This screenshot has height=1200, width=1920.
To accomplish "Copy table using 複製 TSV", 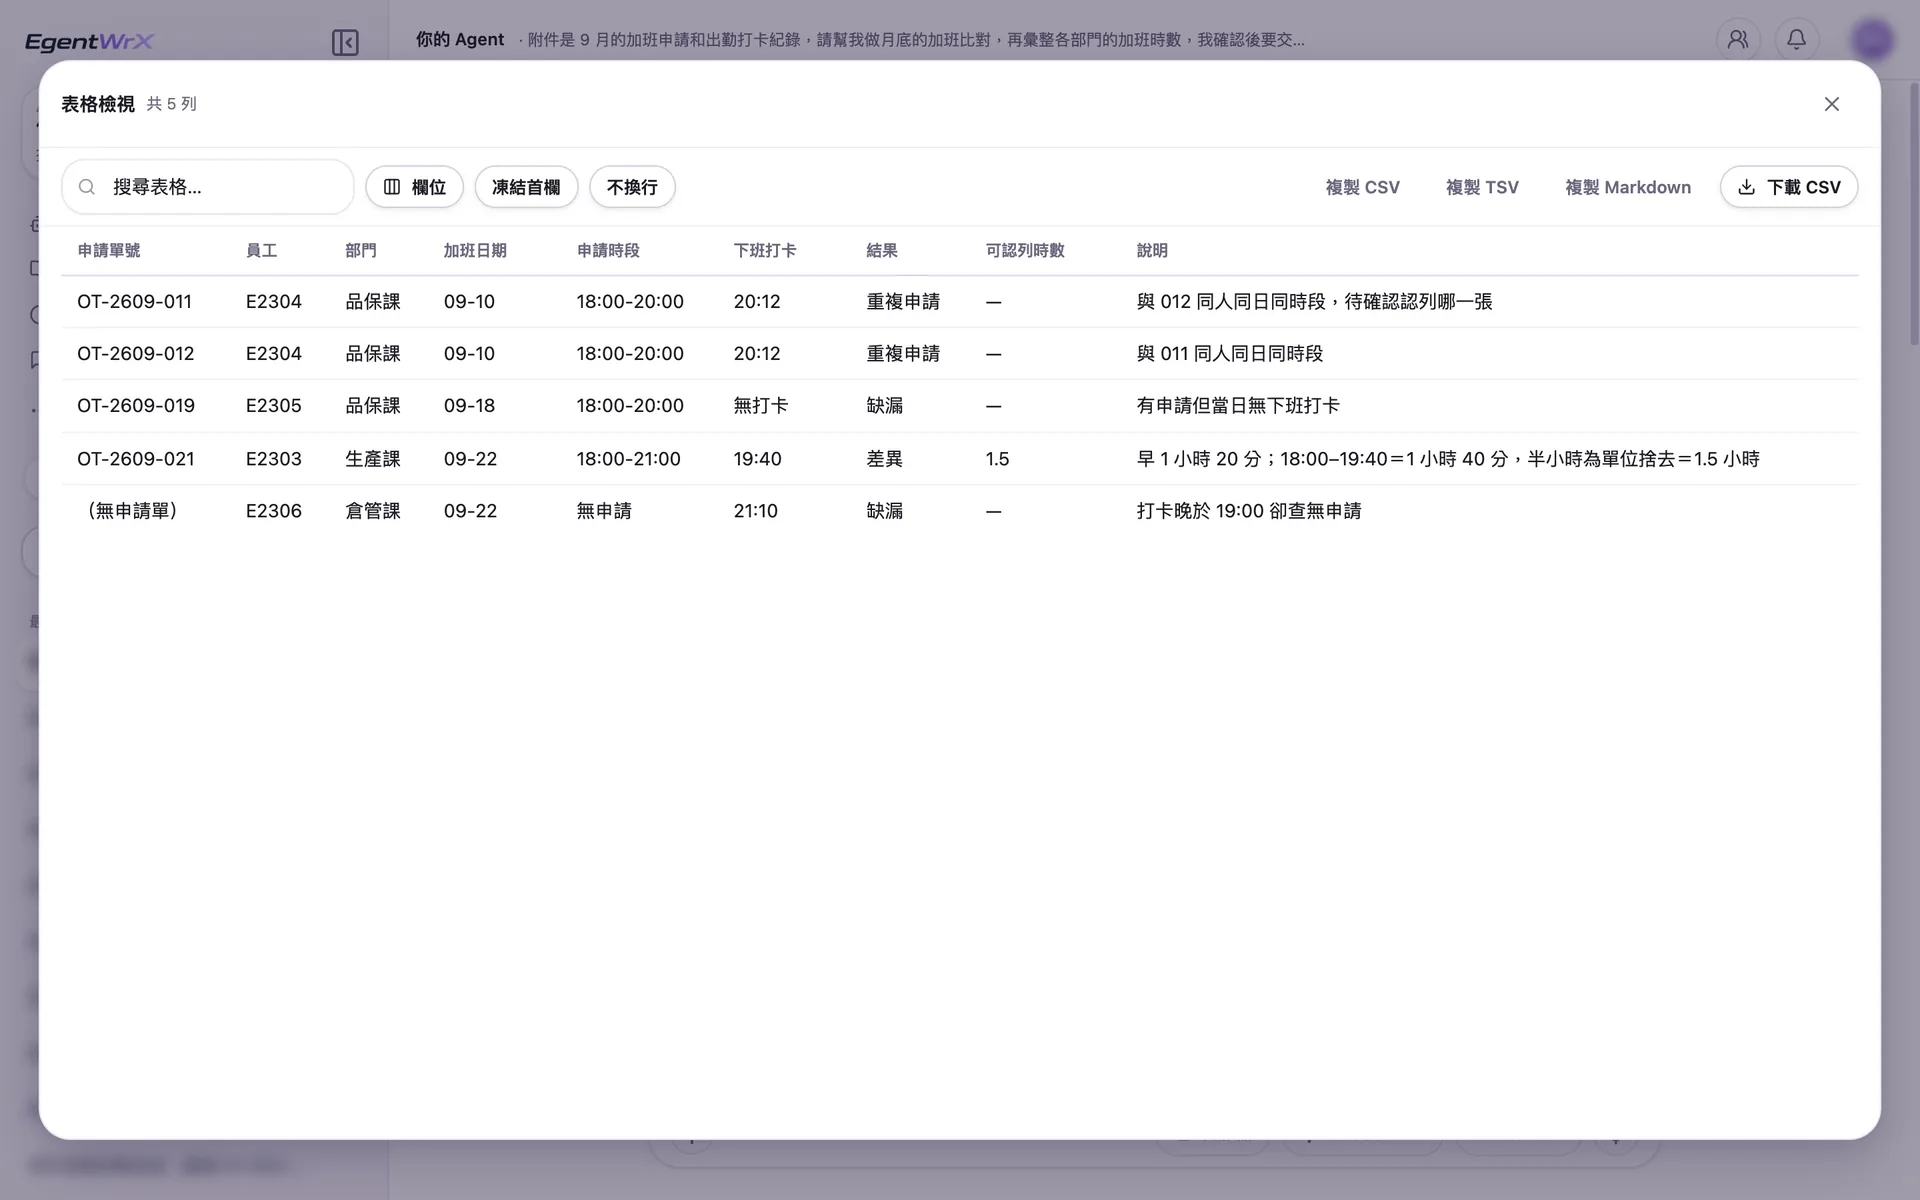I will [x=1482, y=187].
